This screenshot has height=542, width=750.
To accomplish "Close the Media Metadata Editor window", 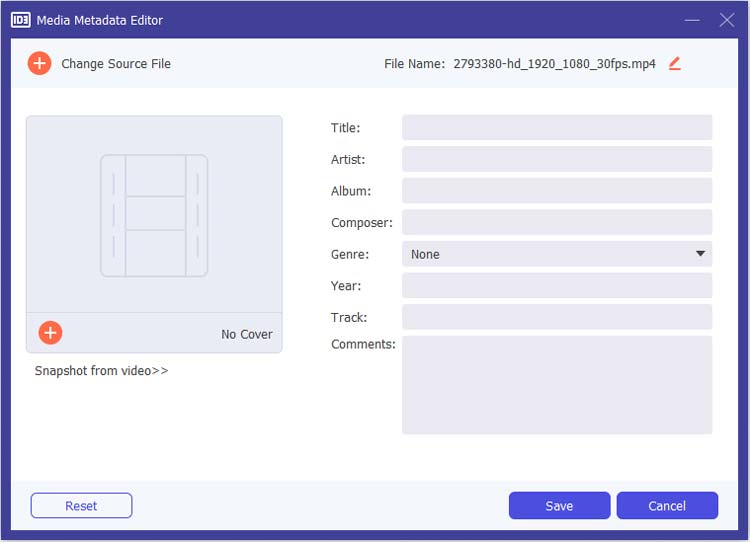I will [x=727, y=20].
